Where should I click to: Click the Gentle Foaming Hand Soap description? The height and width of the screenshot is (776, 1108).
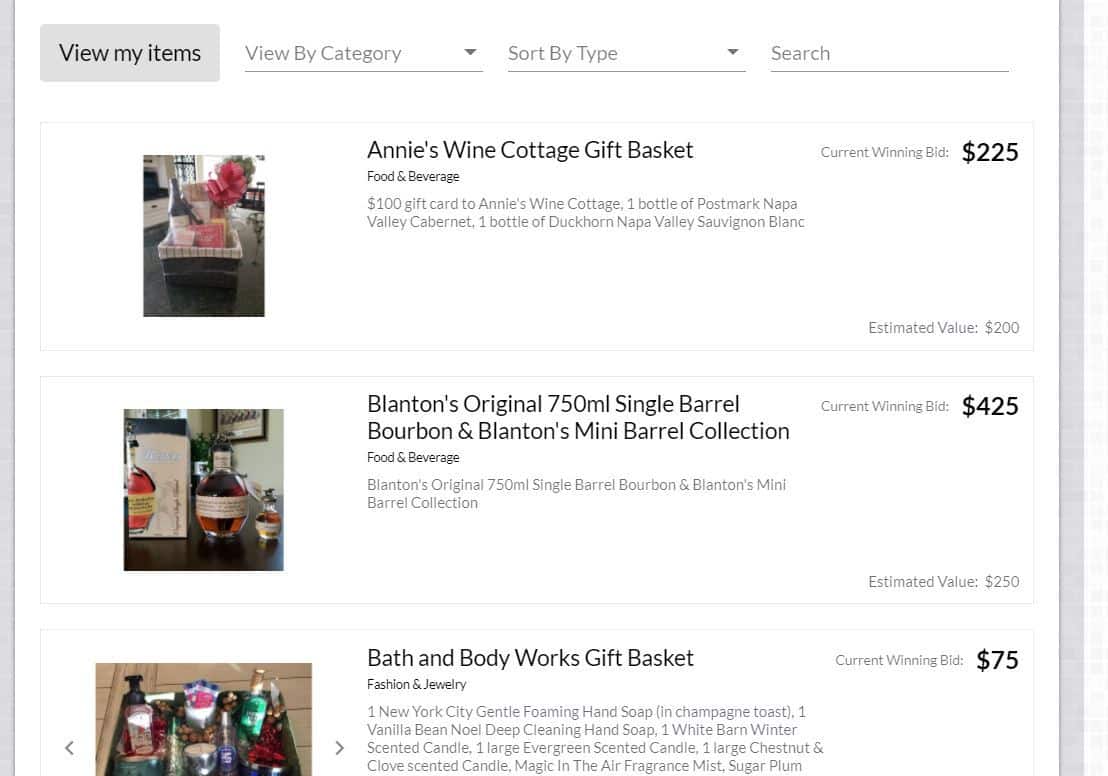[595, 739]
